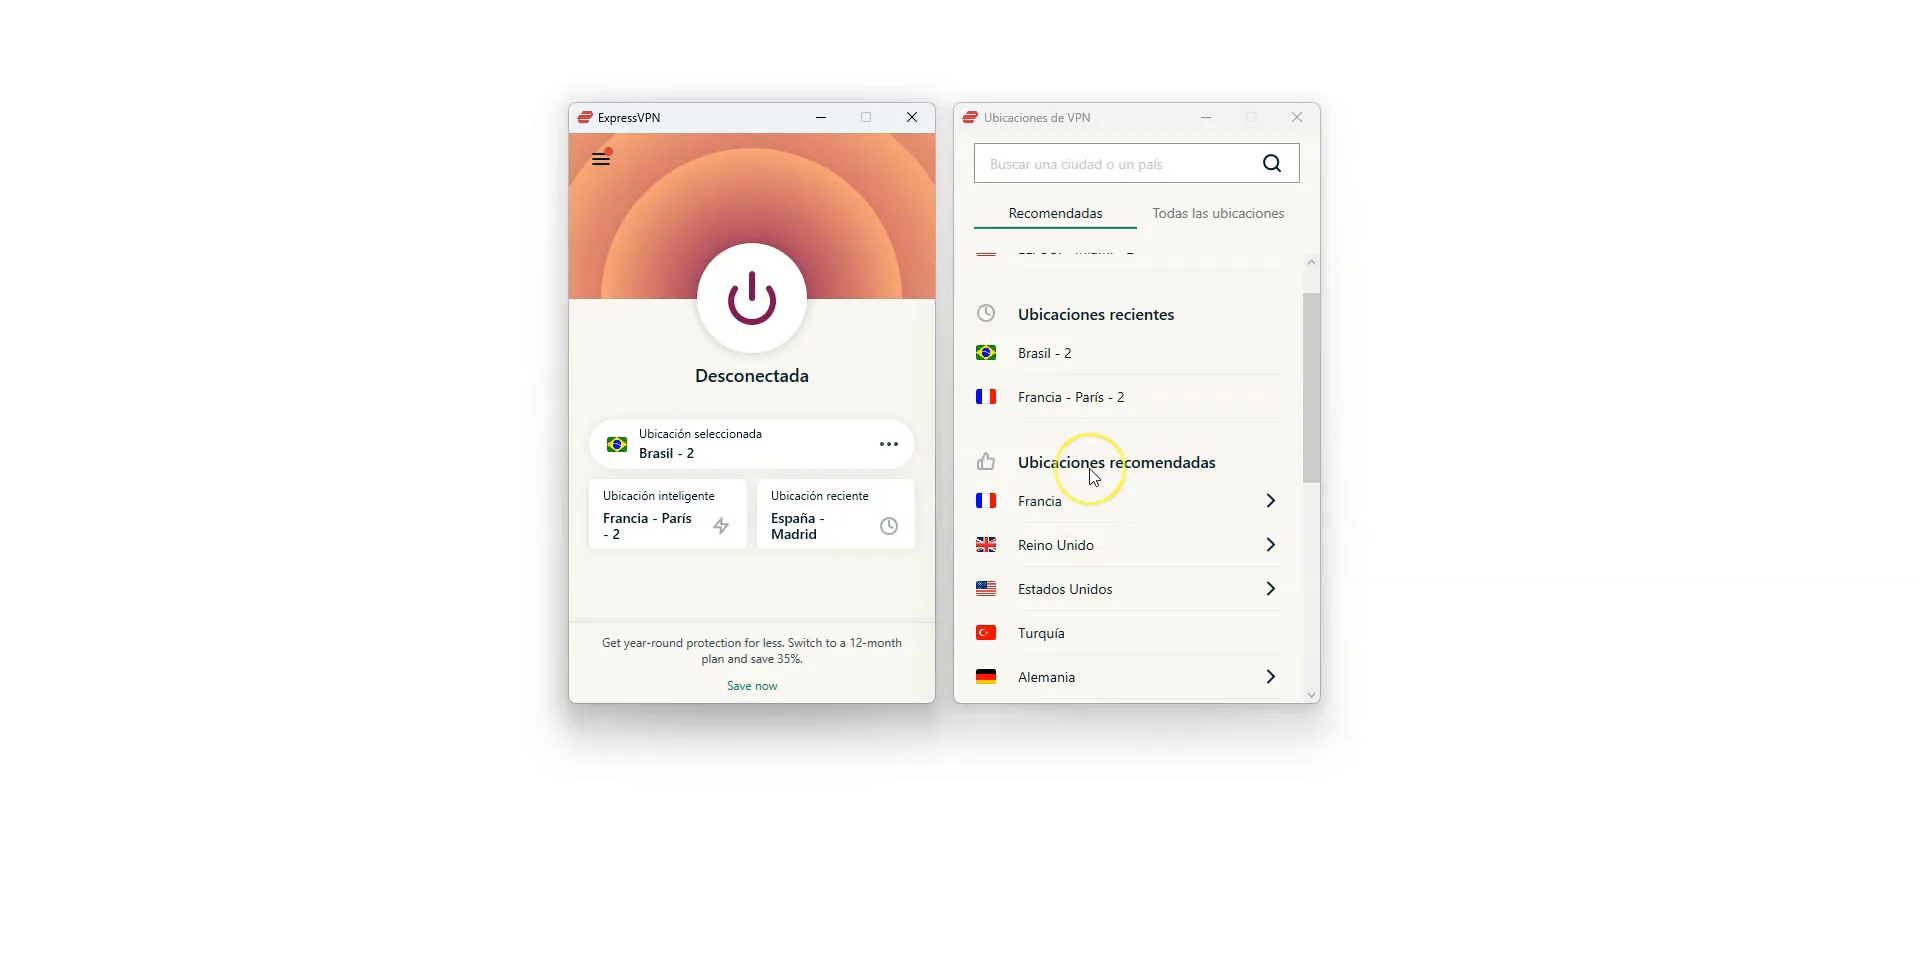Click the Turkey flag icon
Image resolution: width=1920 pixels, height=960 pixels.
coord(986,633)
